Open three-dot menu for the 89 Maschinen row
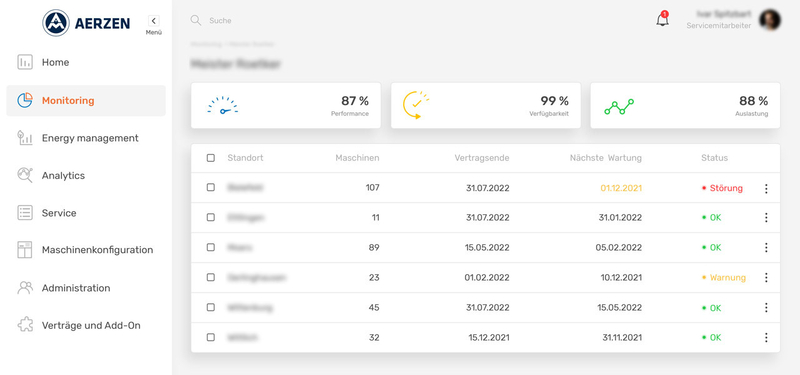 (766, 248)
